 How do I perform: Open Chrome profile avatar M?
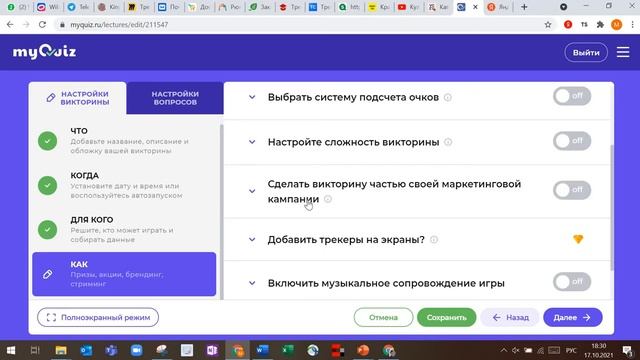tap(617, 24)
